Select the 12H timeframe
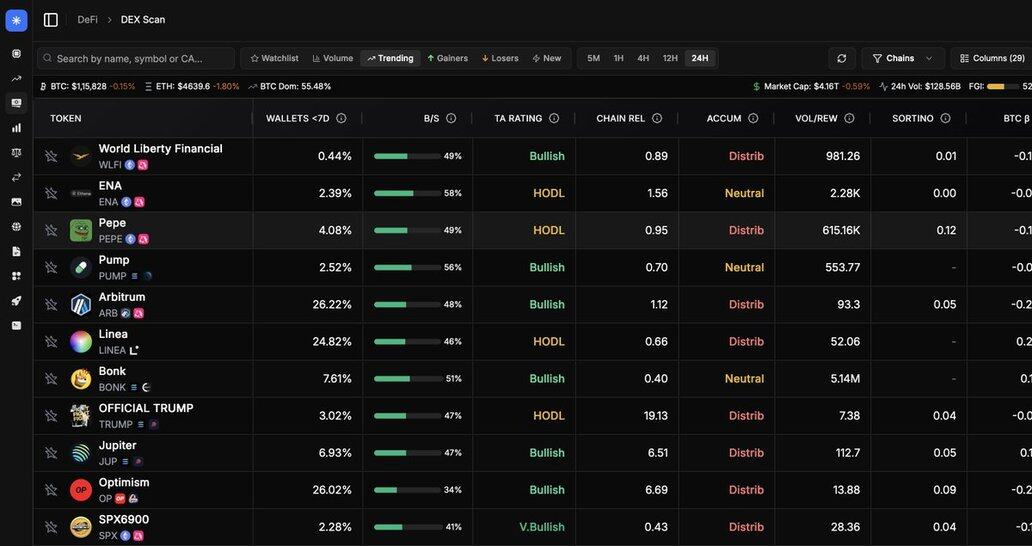1032x546 pixels. click(x=670, y=59)
